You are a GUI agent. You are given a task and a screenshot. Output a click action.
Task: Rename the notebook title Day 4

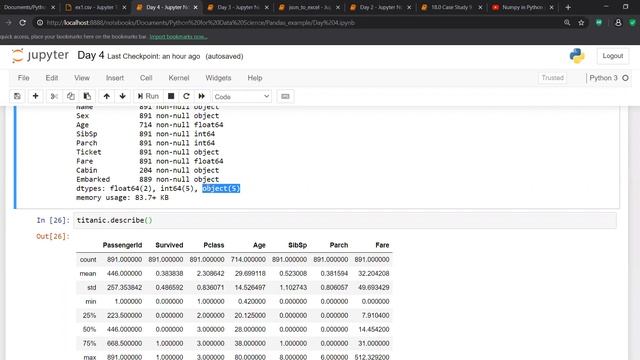pos(91,56)
